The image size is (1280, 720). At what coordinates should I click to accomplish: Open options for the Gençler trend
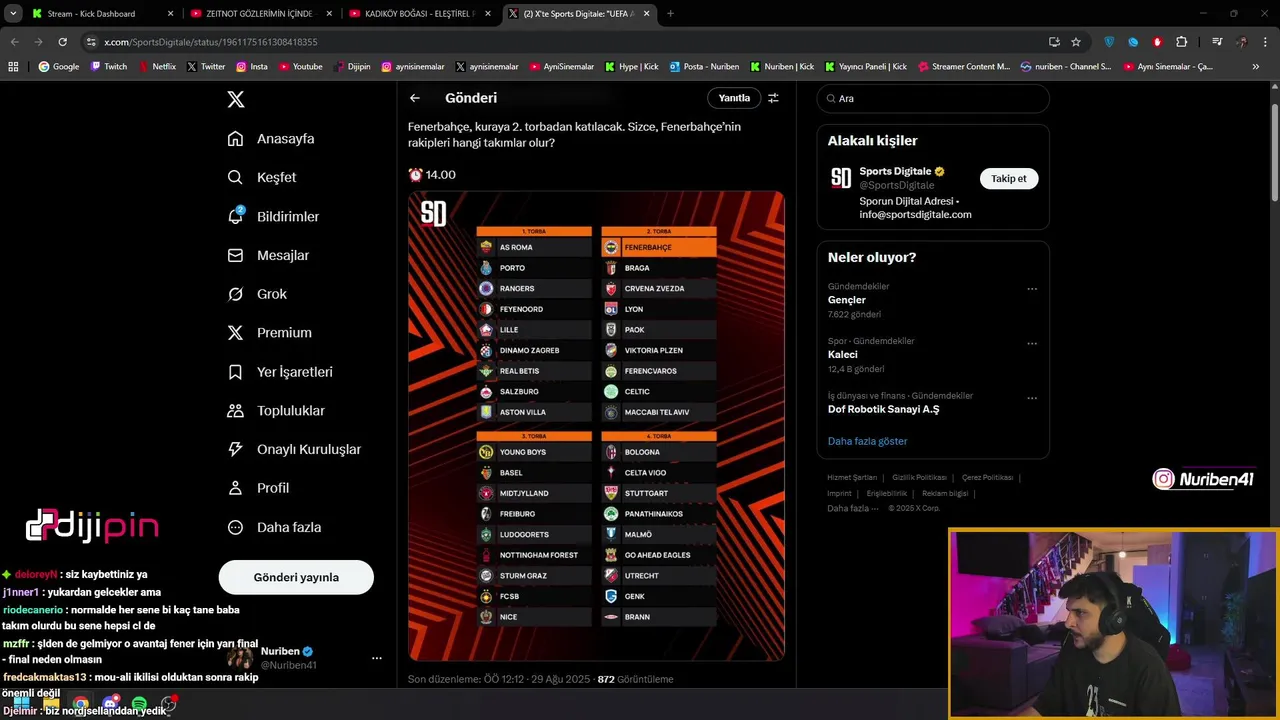pyautogui.click(x=1032, y=289)
